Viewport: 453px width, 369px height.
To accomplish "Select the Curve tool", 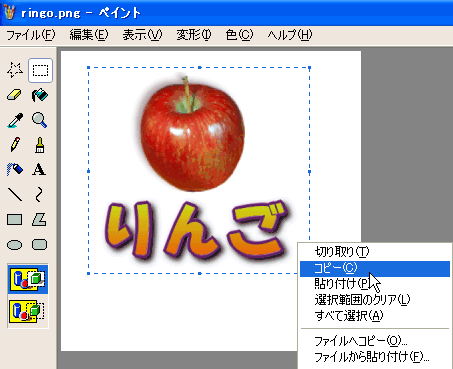I will [x=40, y=194].
